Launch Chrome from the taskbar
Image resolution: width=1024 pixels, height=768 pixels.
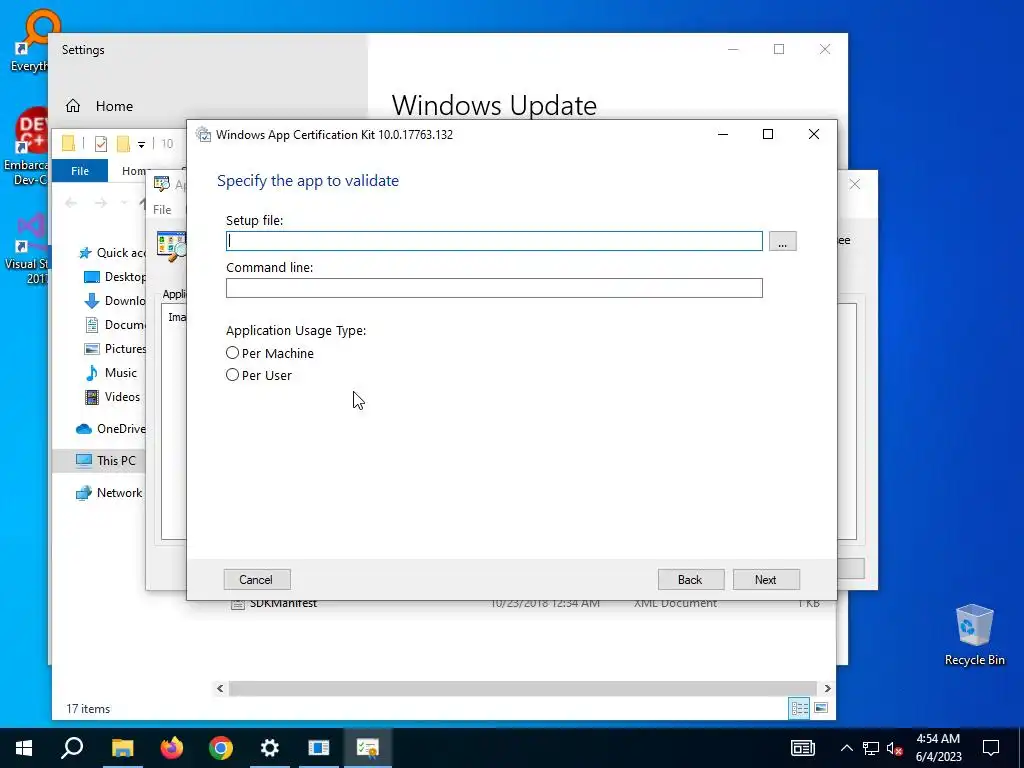coord(221,748)
